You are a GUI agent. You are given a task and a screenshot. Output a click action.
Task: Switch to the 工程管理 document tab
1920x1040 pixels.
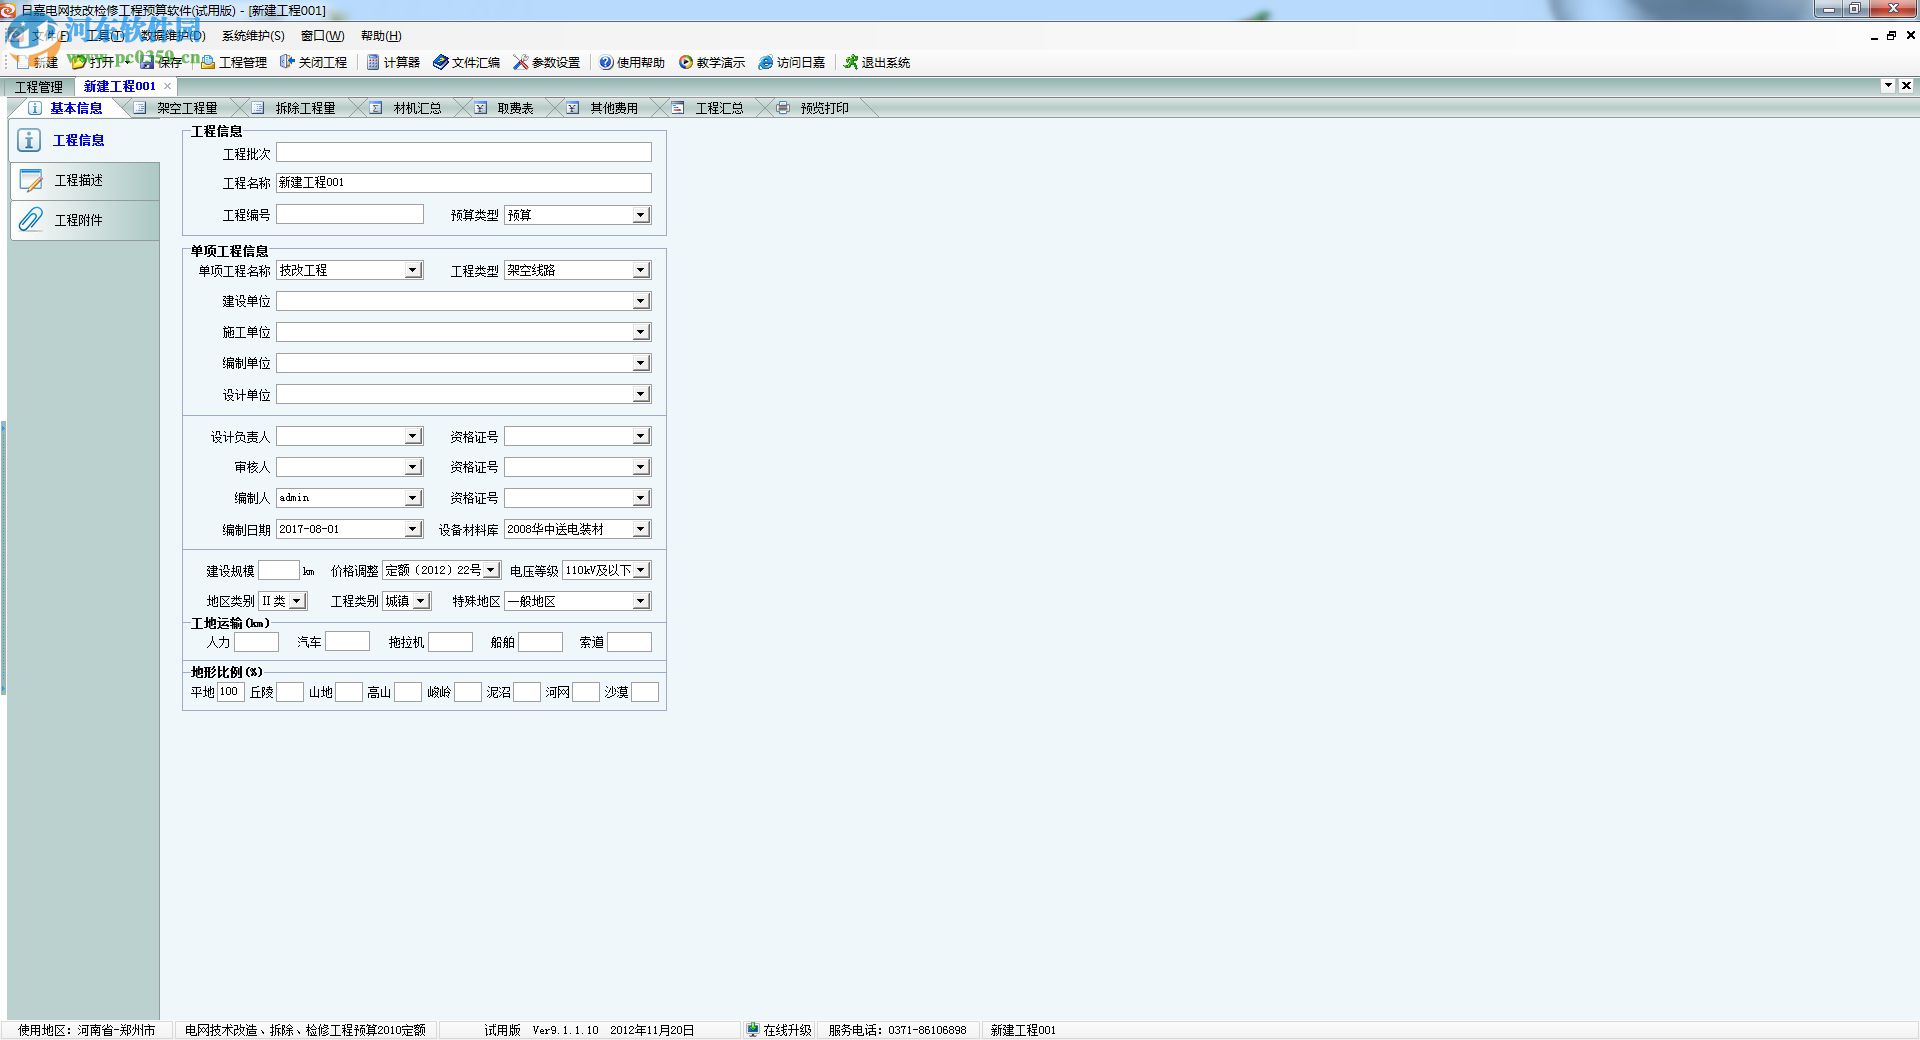[x=39, y=87]
